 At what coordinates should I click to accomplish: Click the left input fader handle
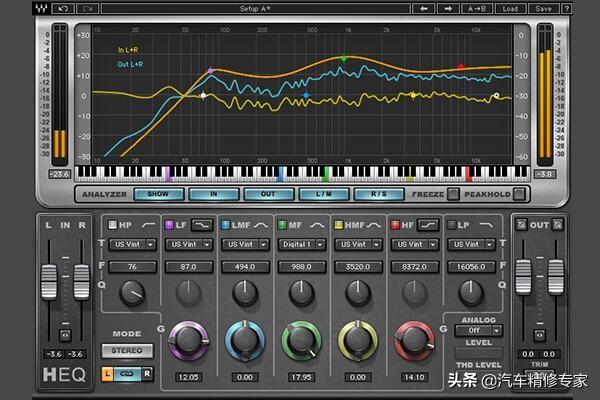49,282
